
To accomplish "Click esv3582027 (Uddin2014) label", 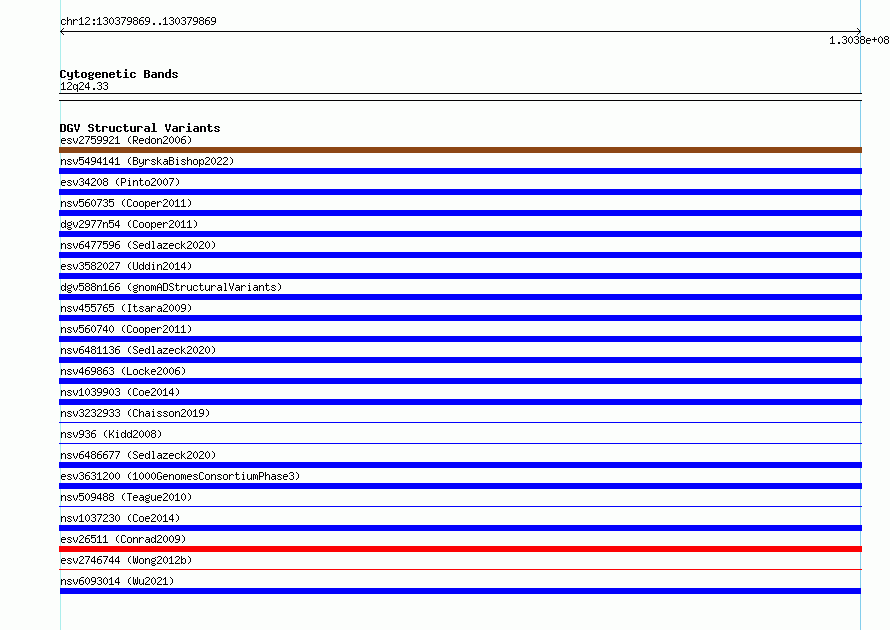I will [x=126, y=266].
